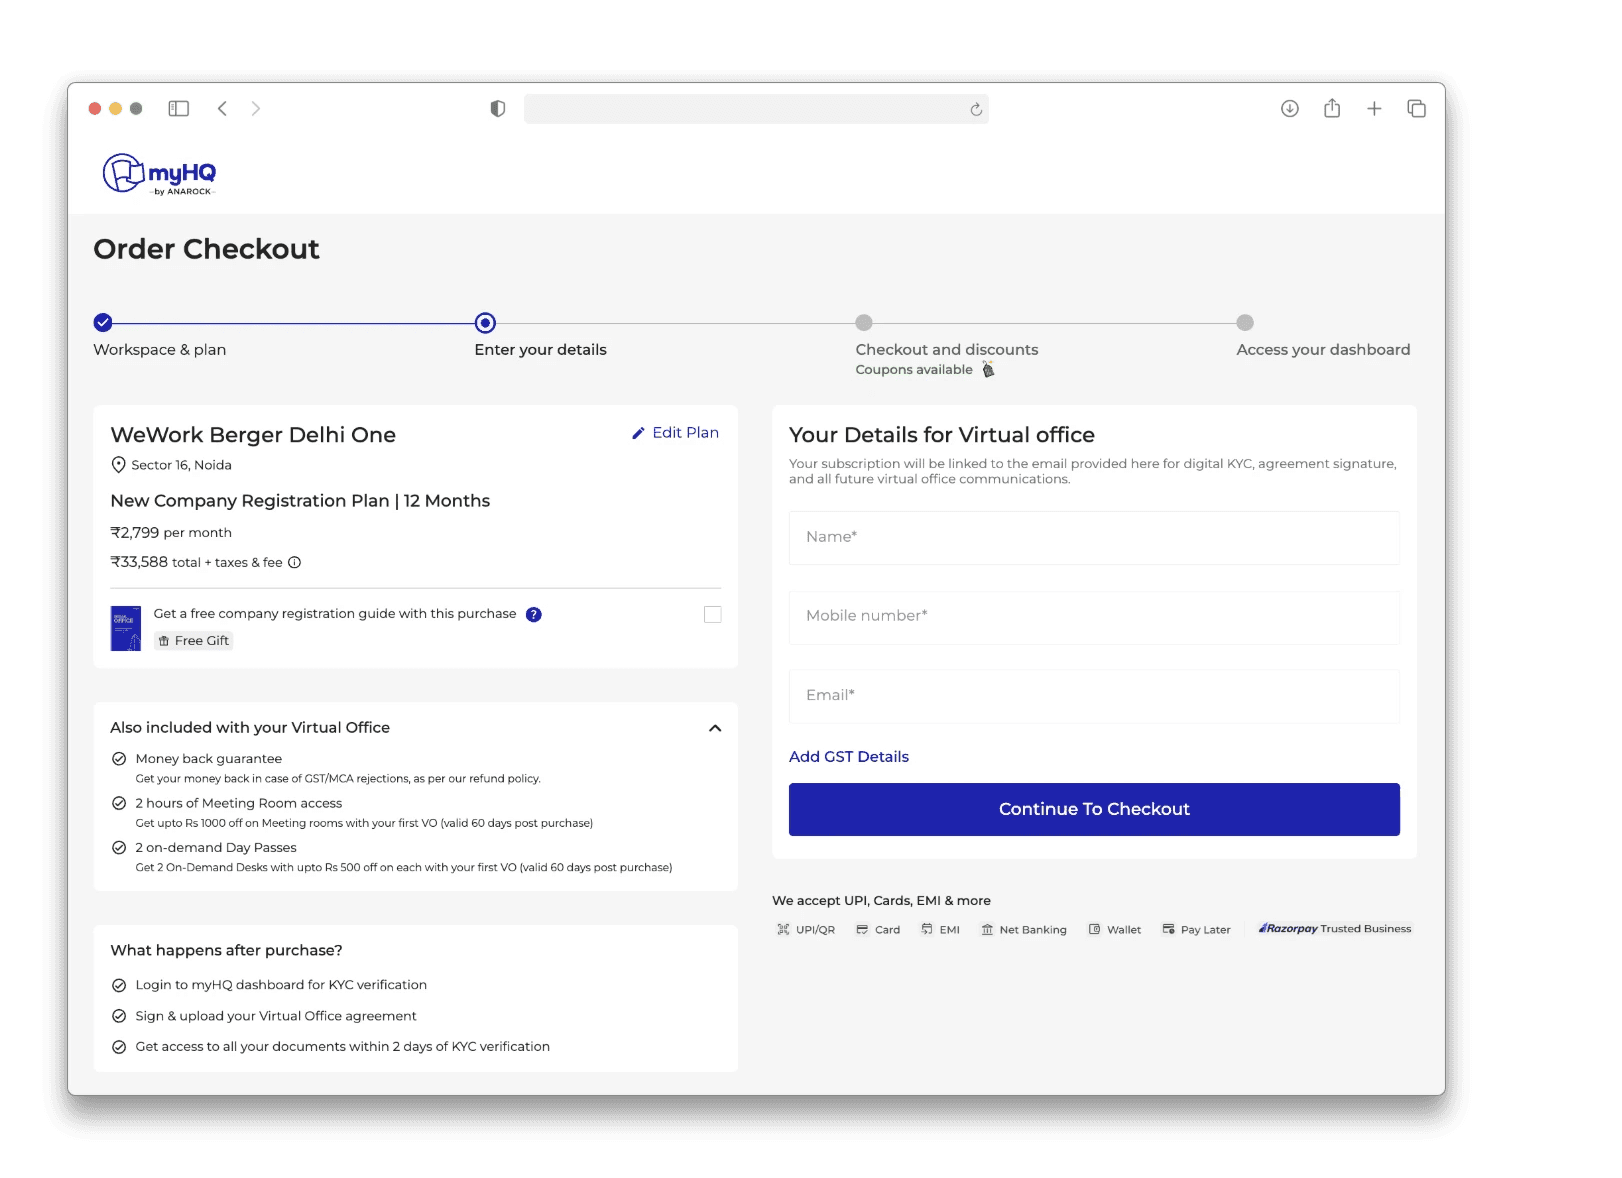1622x1178 pixels.
Task: Click the 2 hours of Meeting Room check icon
Action: [x=119, y=803]
